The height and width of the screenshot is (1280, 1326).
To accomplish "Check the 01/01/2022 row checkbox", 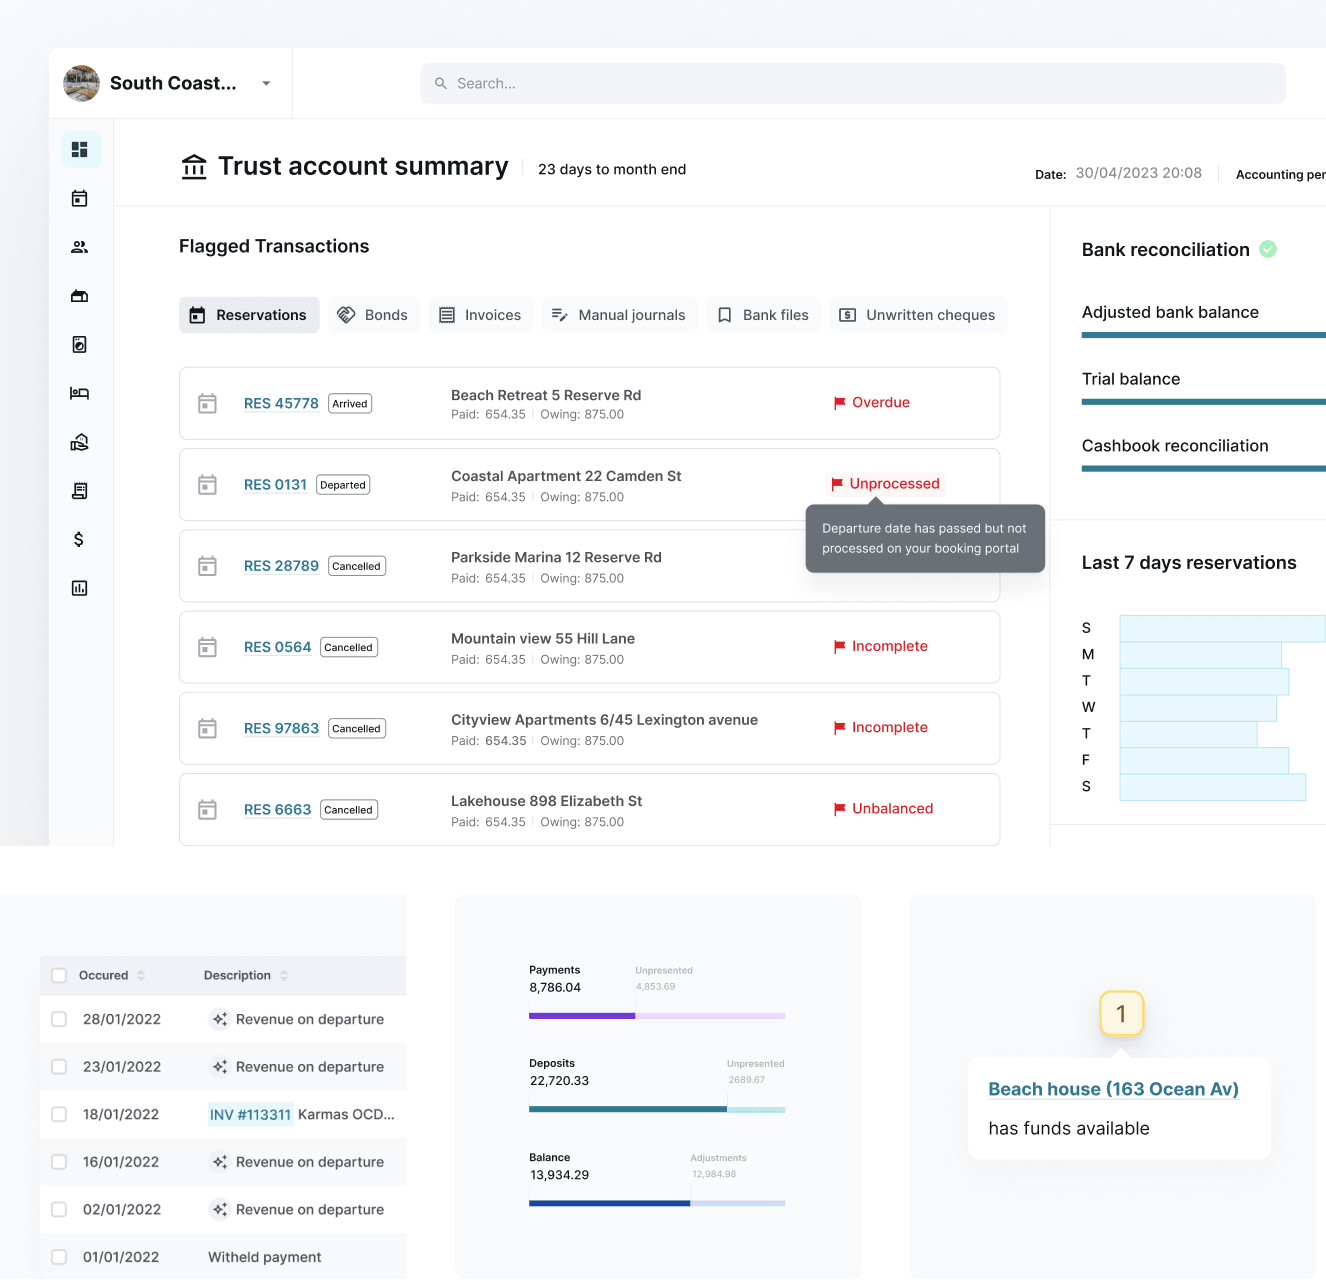I will (59, 1257).
